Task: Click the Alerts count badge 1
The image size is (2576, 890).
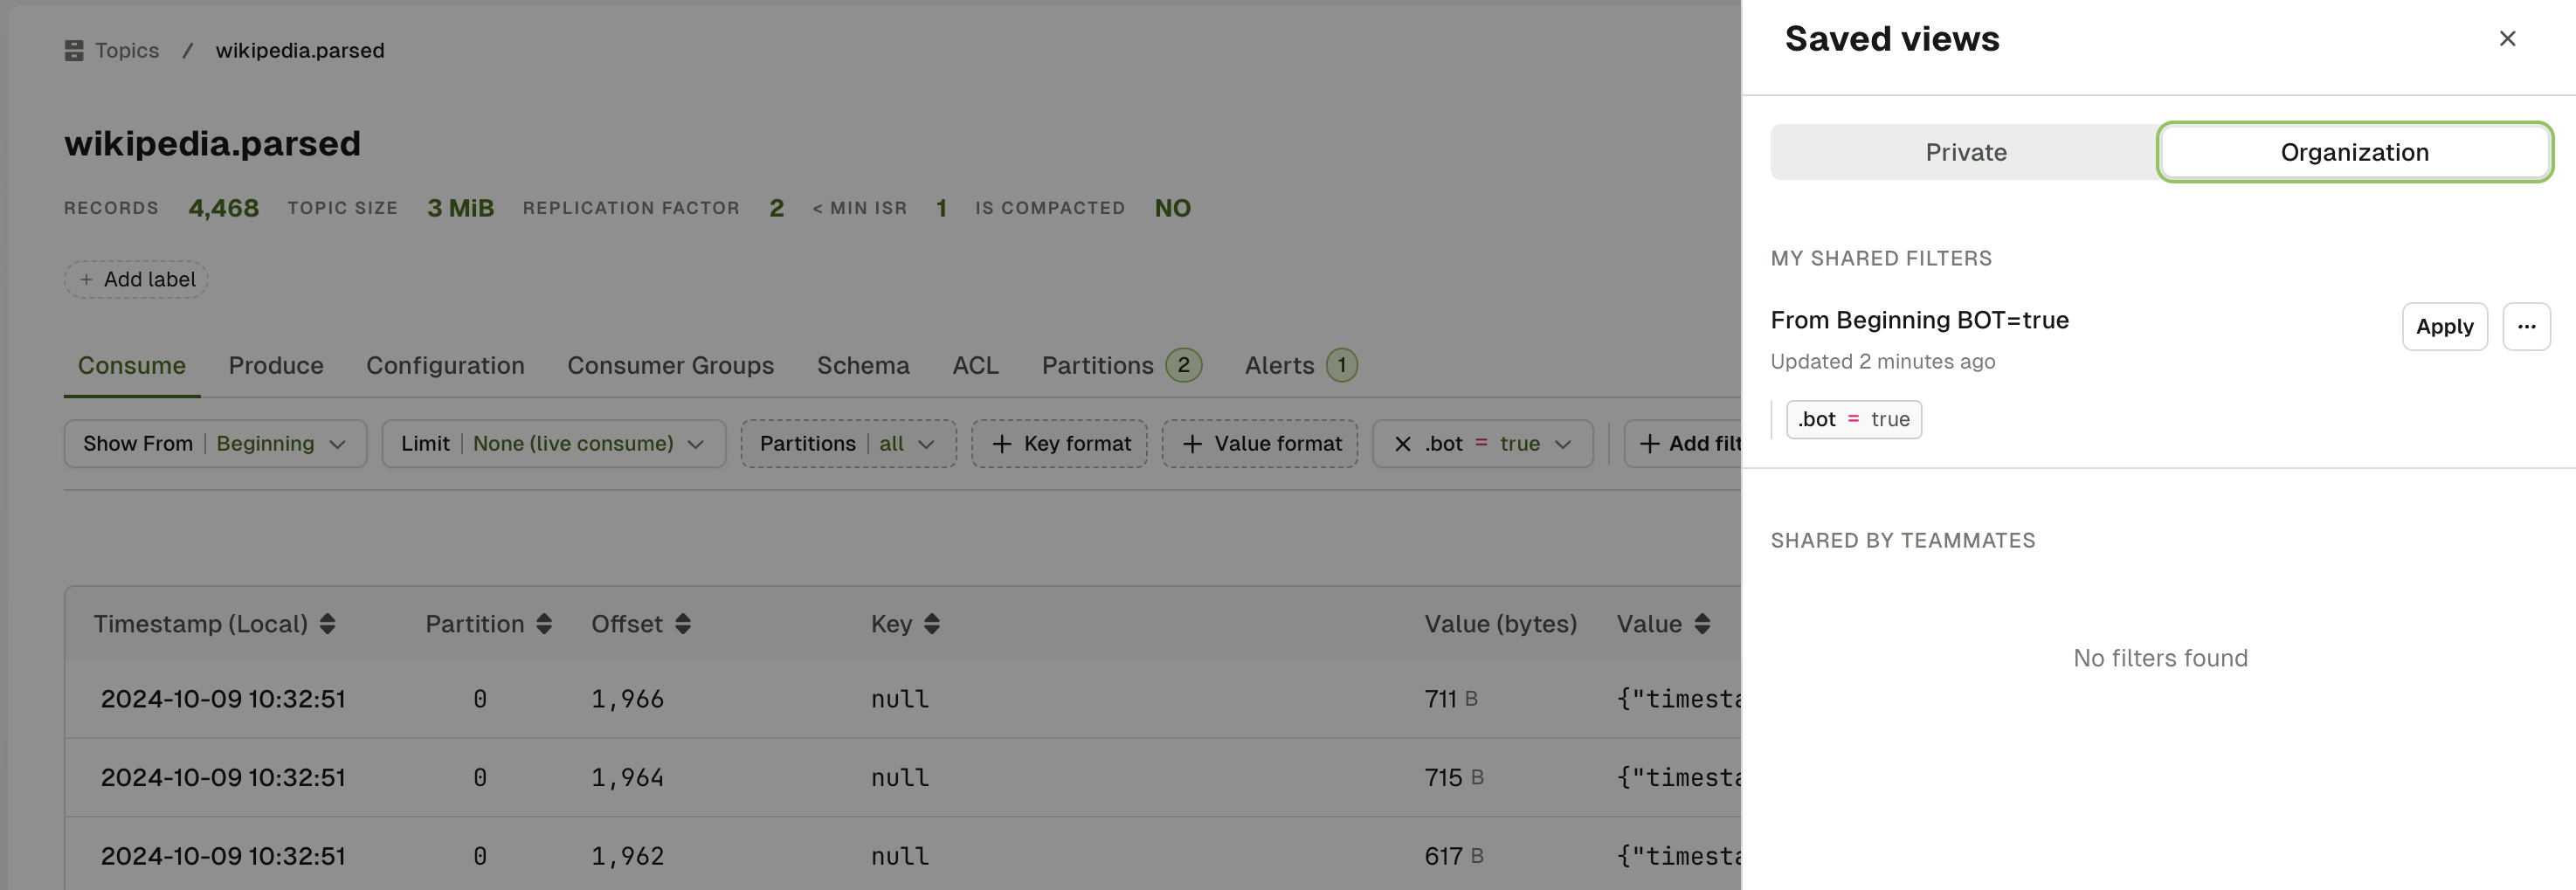Action: [1341, 365]
